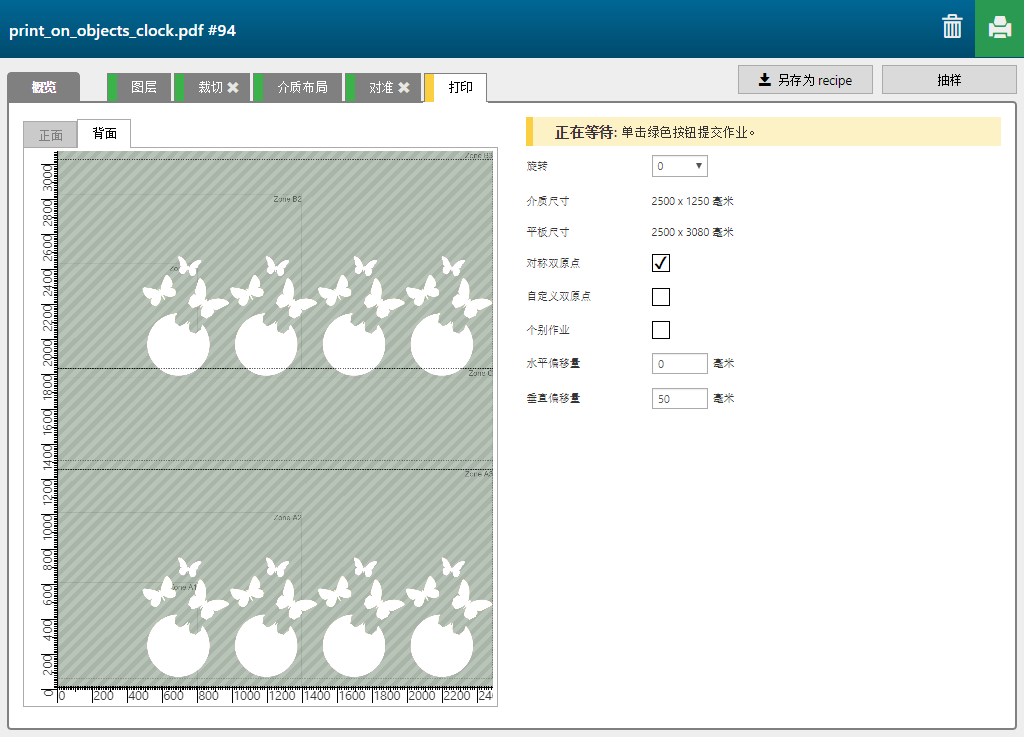This screenshot has height=737, width=1024.
Task: Click the job title print_on_objects_clock.pdf #94
Action: pyautogui.click(x=122, y=31)
